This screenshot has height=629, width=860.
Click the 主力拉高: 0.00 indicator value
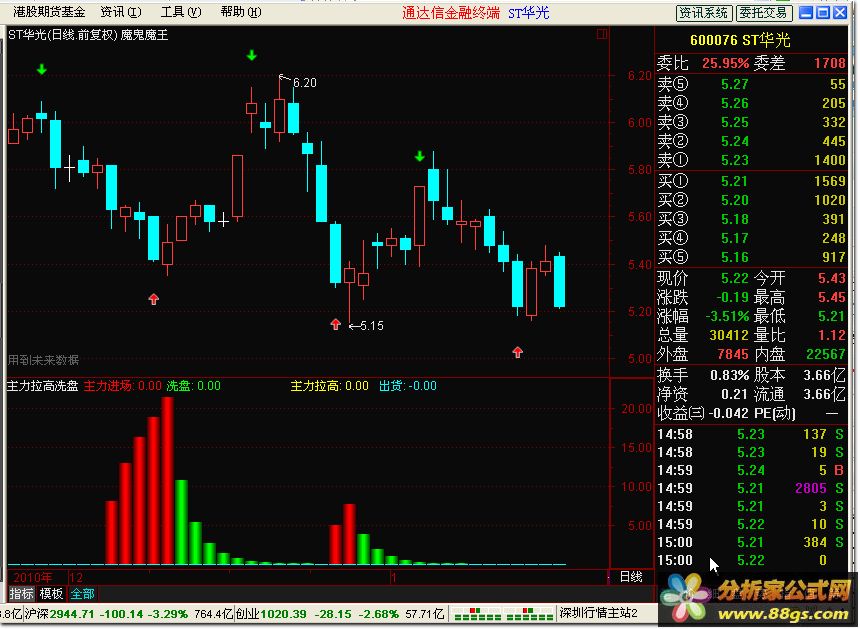click(x=329, y=386)
